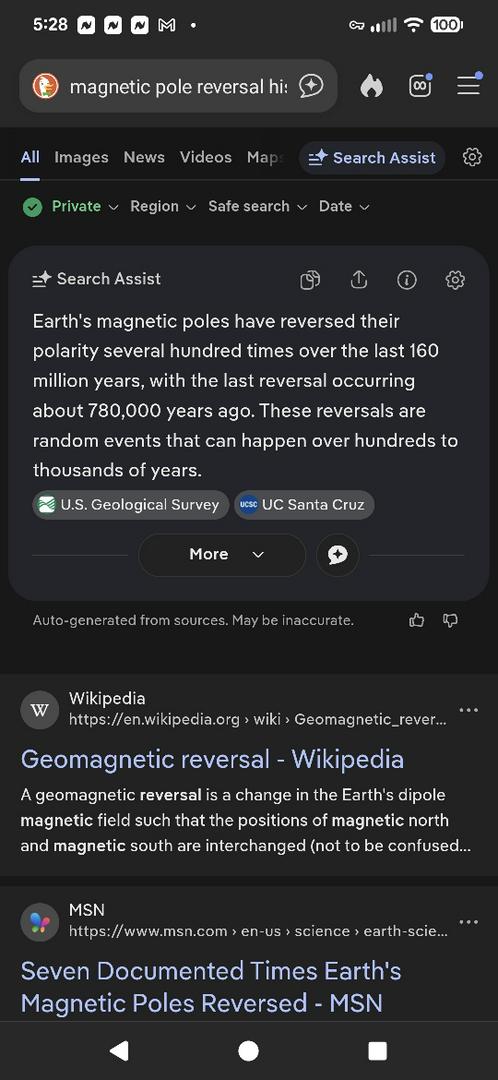Open the browser hamburger menu
The width and height of the screenshot is (498, 1080).
coord(469,85)
